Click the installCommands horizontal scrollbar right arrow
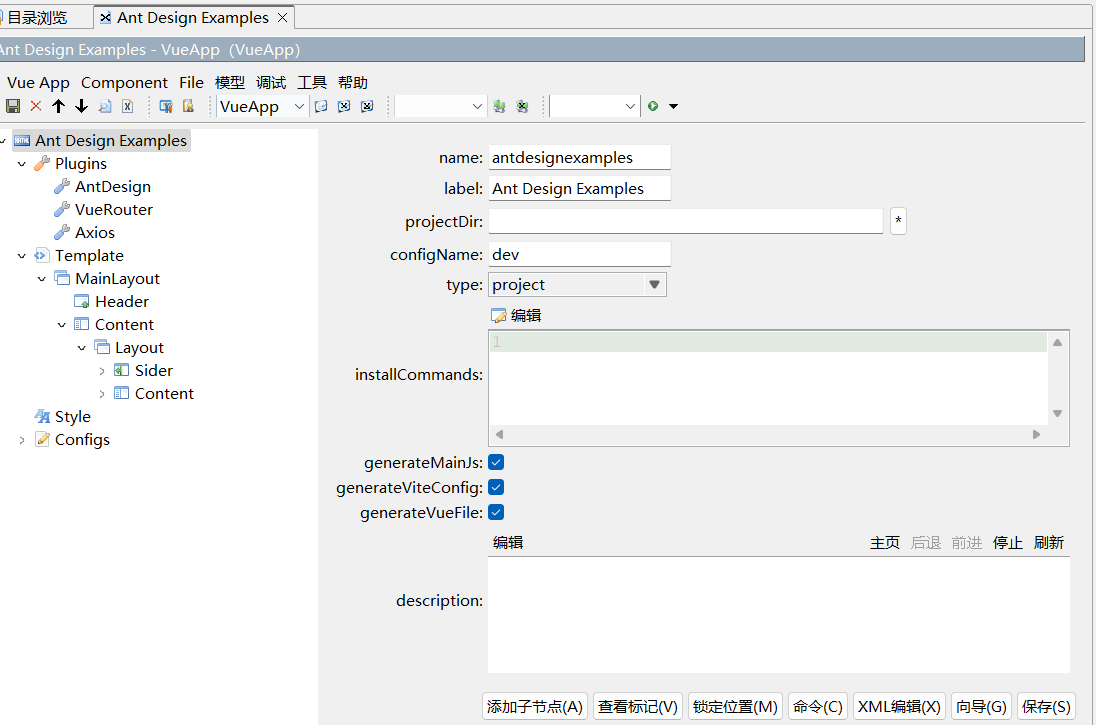This screenshot has width=1096, height=725. click(x=1037, y=435)
